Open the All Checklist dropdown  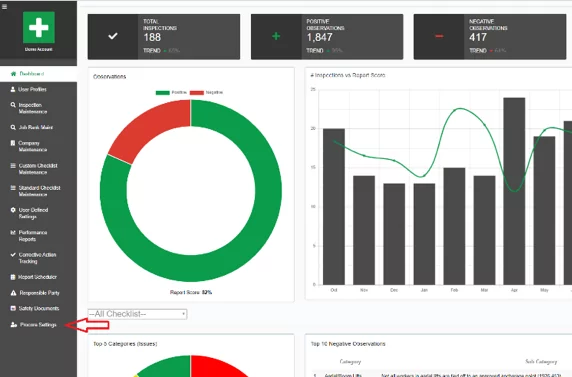(138, 314)
